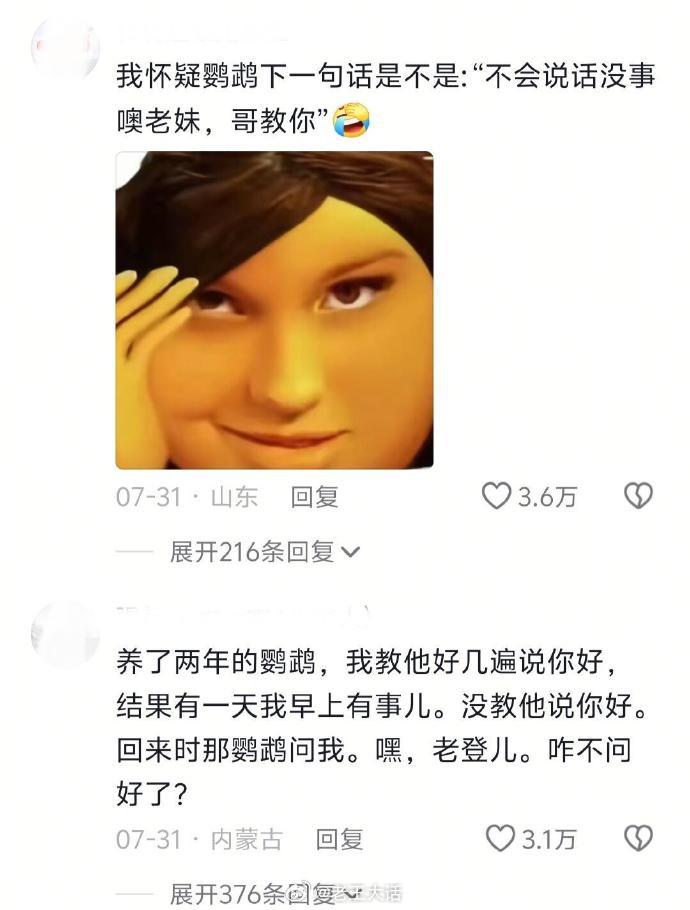Dislike the second comment from 内蒙古
This screenshot has width=690, height=910.
pos(638,839)
